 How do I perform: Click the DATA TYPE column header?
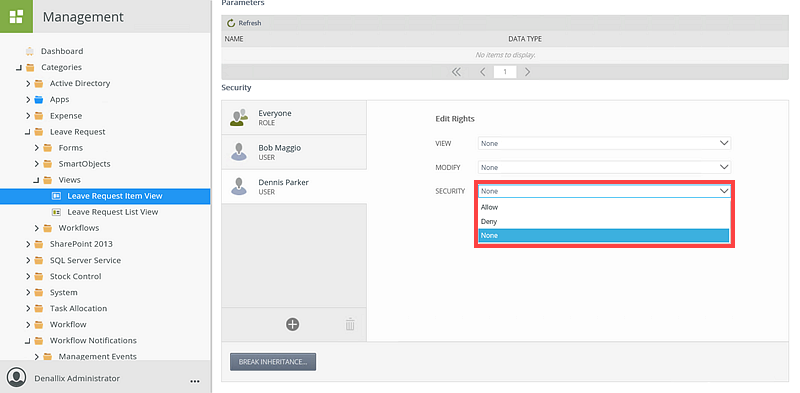525,39
